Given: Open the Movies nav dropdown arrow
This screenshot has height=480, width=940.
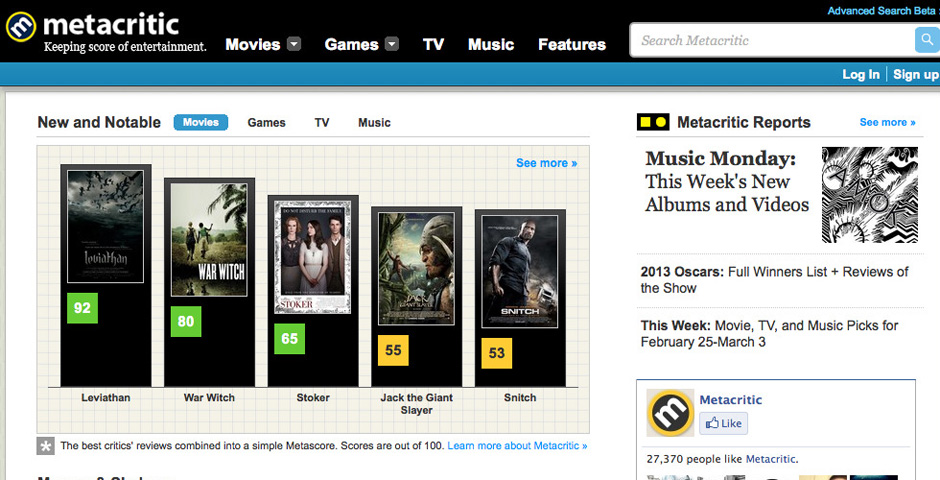Looking at the screenshot, I should (294, 44).
